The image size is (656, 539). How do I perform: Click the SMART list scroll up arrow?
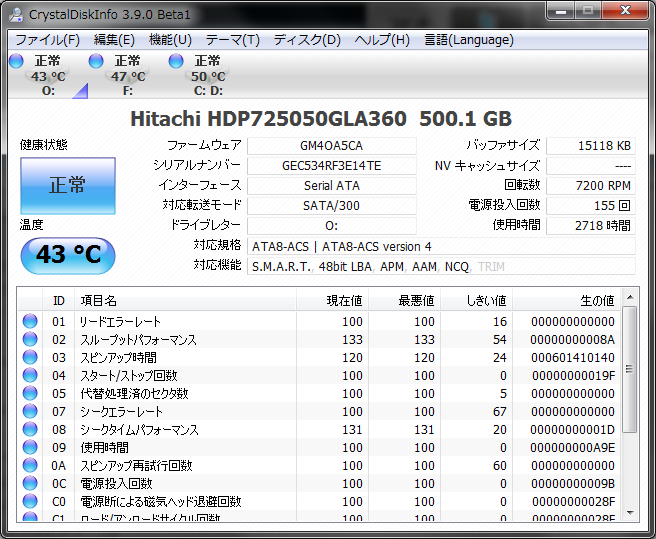tap(630, 298)
